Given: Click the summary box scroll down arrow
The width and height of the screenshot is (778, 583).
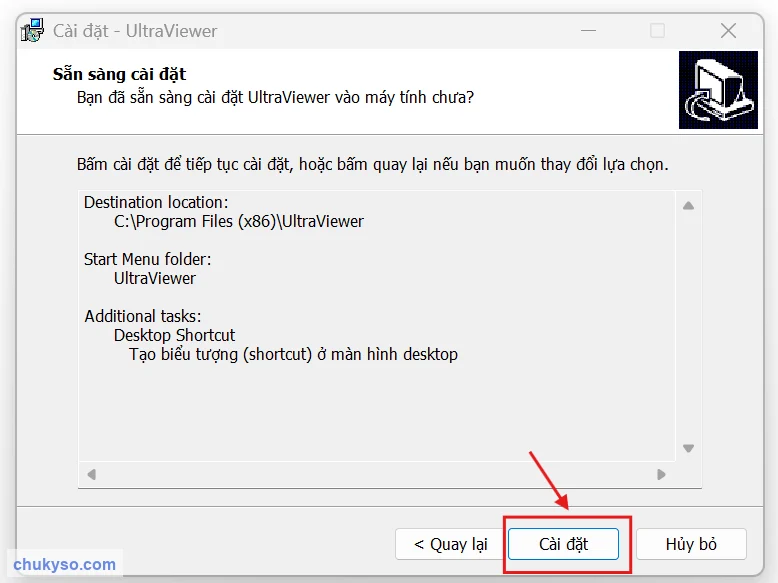Looking at the screenshot, I should [688, 448].
